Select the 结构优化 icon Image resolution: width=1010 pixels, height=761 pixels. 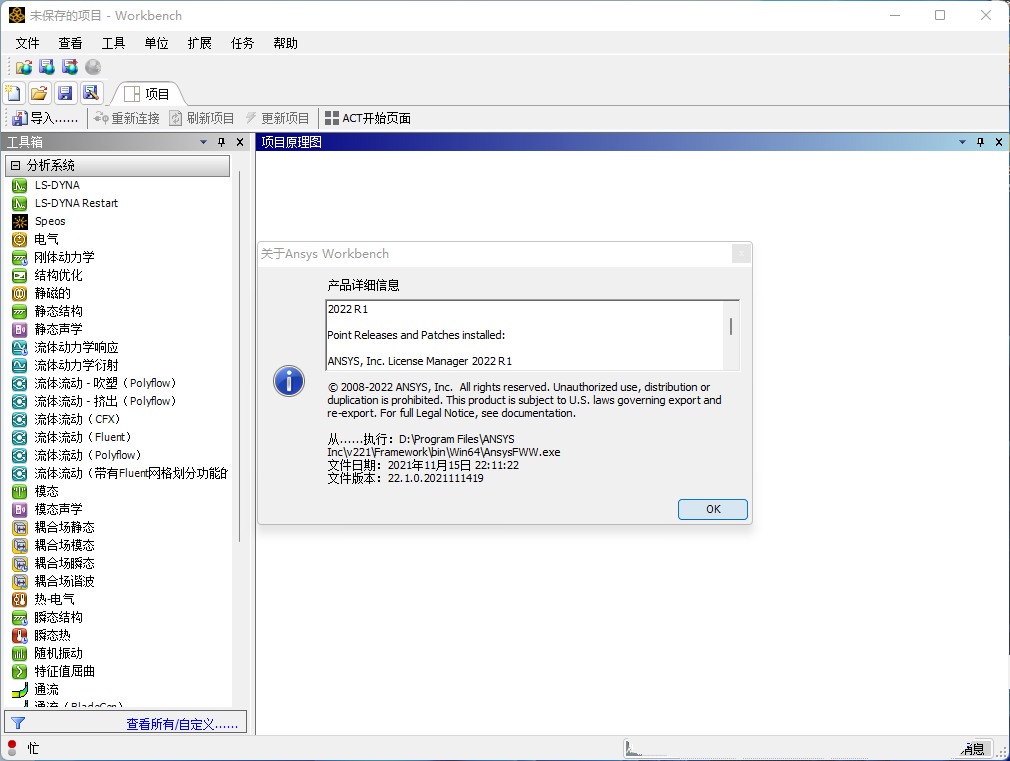19,276
